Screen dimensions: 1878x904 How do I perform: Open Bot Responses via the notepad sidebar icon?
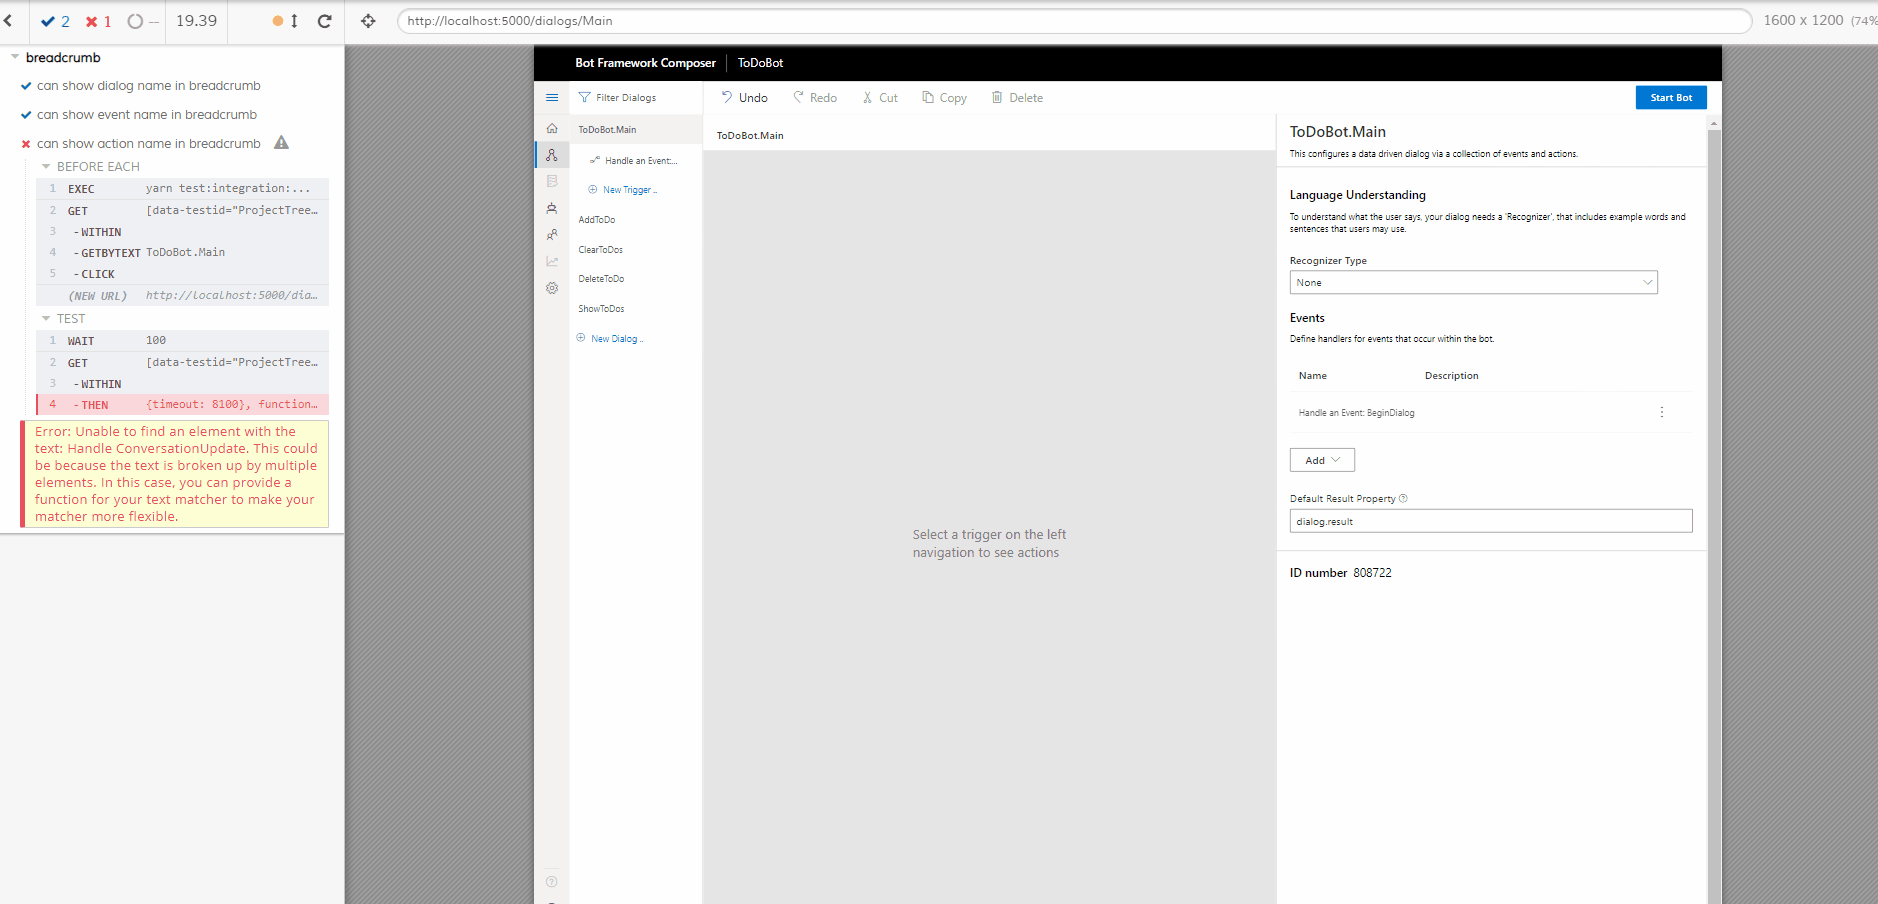coord(552,181)
